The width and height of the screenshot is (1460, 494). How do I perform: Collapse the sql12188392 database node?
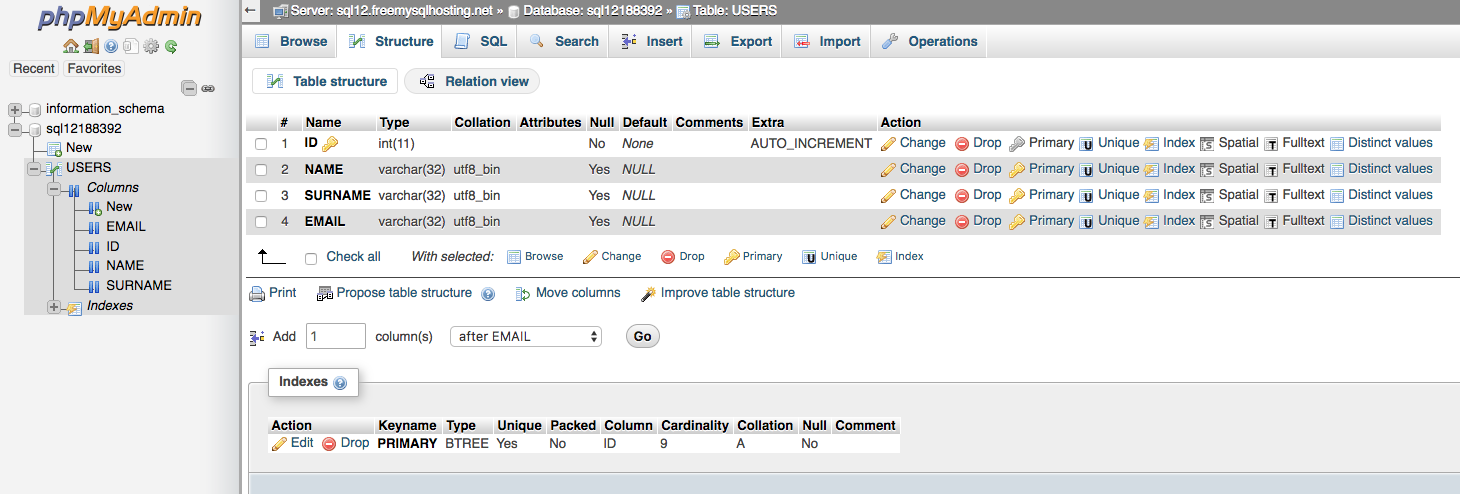[x=14, y=129]
